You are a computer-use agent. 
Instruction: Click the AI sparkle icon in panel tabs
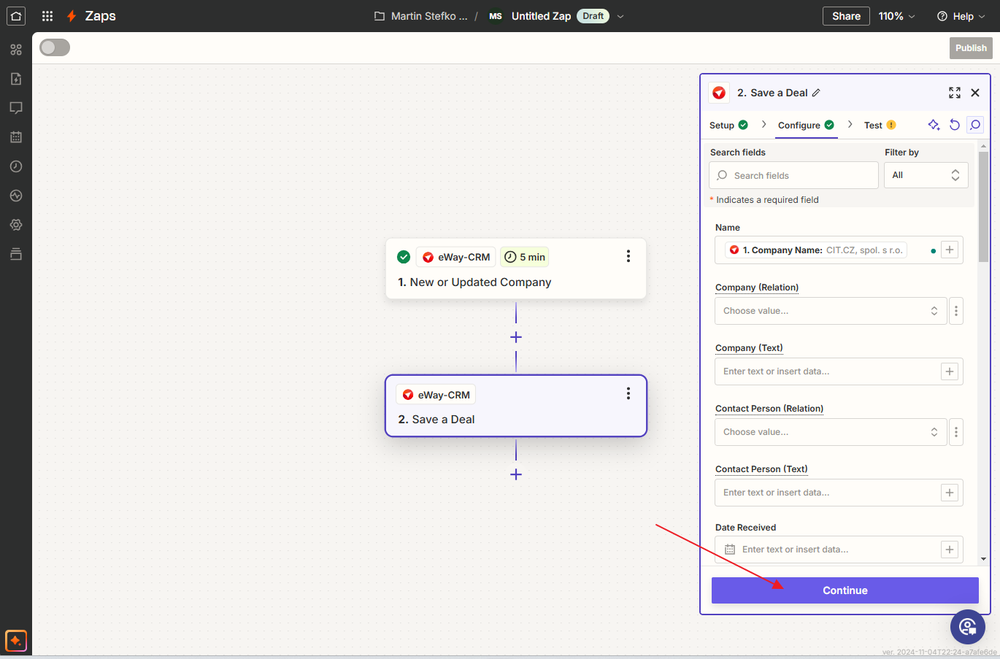[x=934, y=125]
